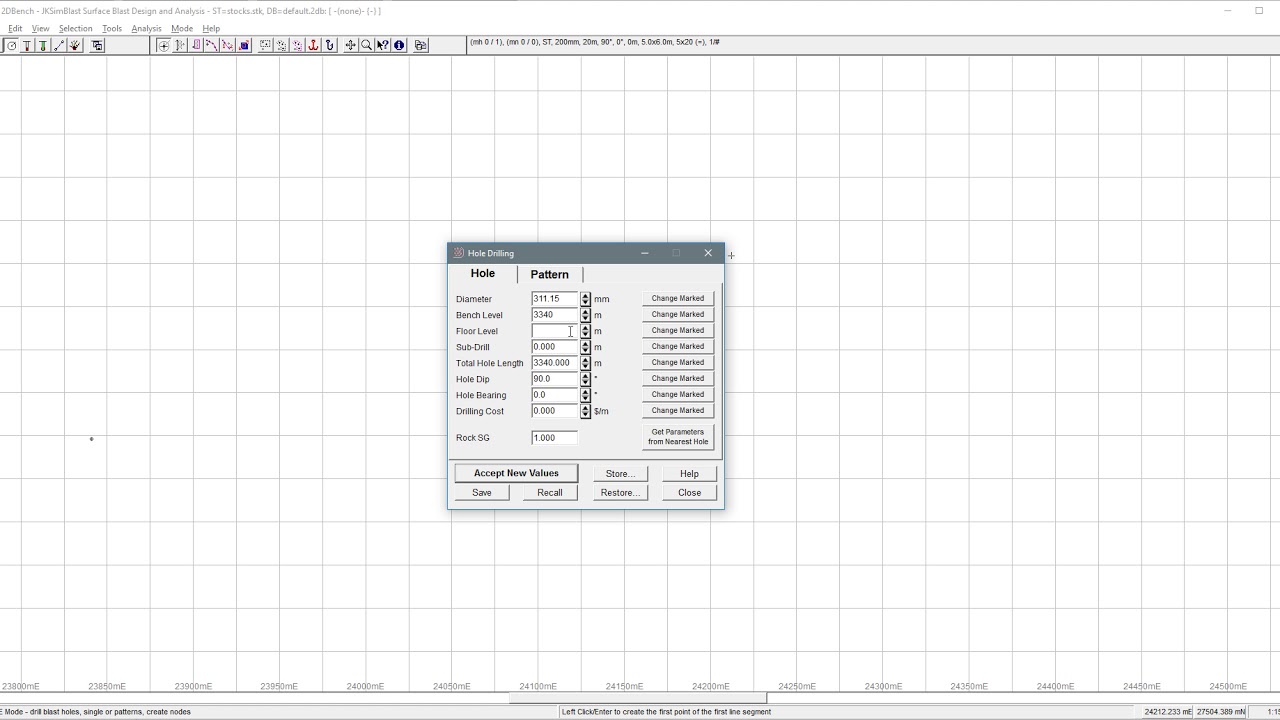Select the red drill hole mode icon
The image size is (1280, 720).
coord(27,45)
